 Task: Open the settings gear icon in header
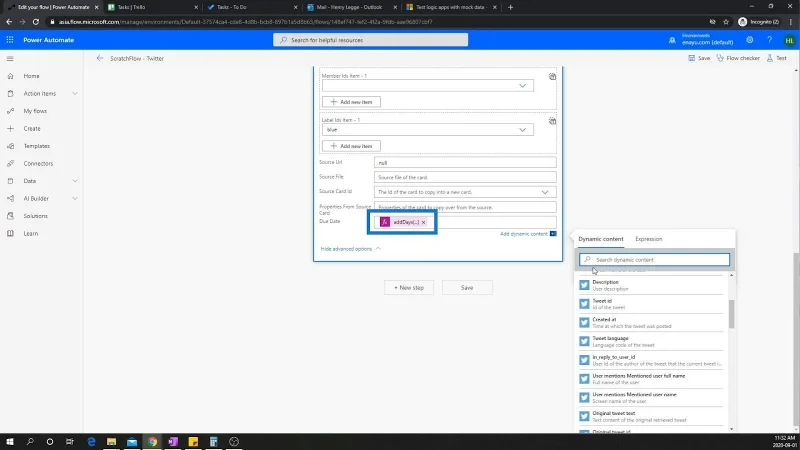[x=749, y=40]
